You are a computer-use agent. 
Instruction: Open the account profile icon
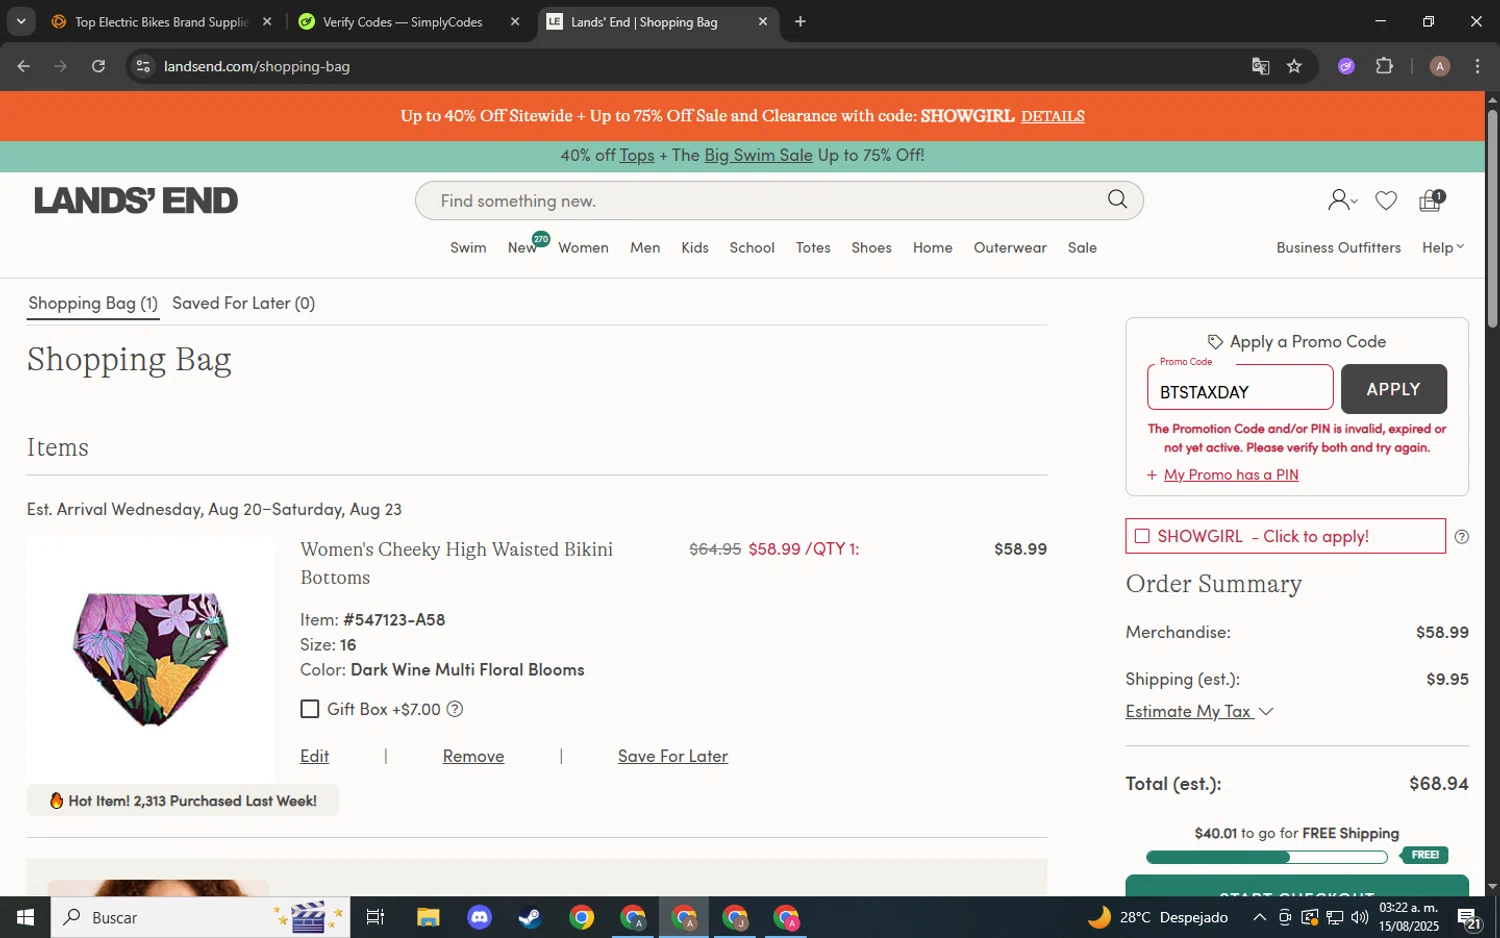[1342, 201]
